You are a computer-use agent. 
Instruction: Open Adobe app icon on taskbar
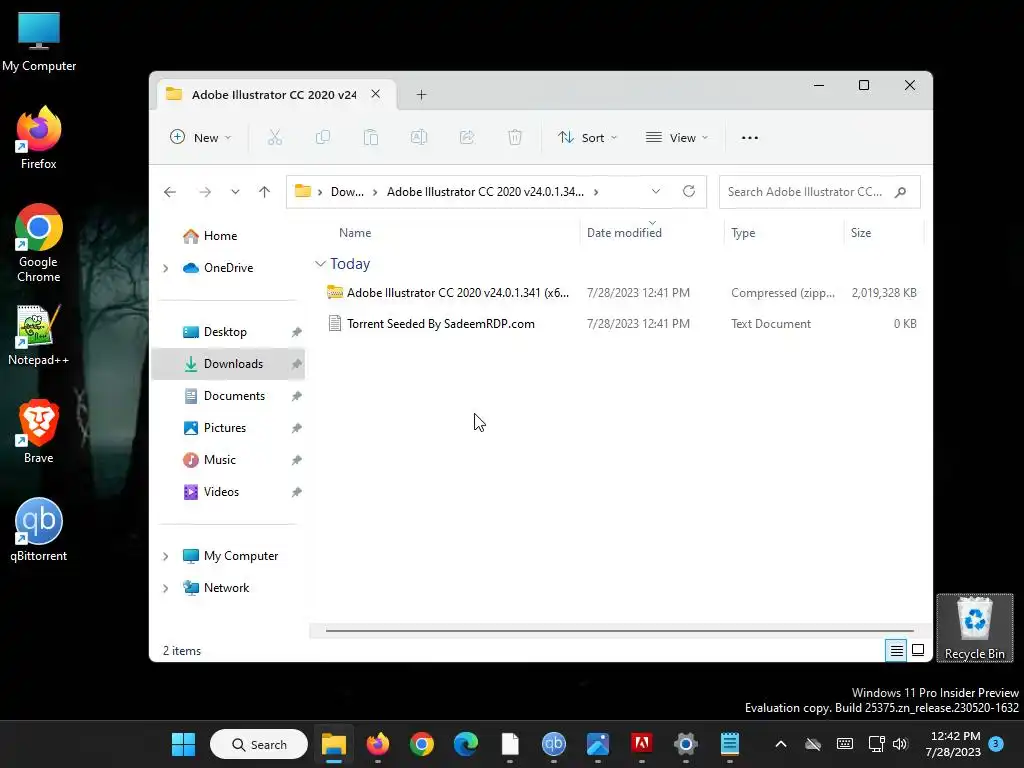pos(641,744)
